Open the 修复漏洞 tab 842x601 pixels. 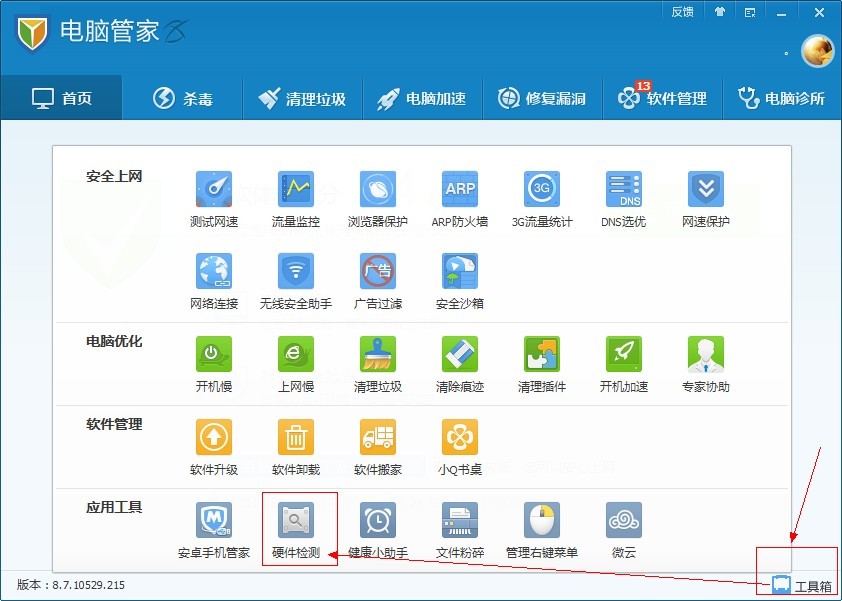tap(543, 98)
